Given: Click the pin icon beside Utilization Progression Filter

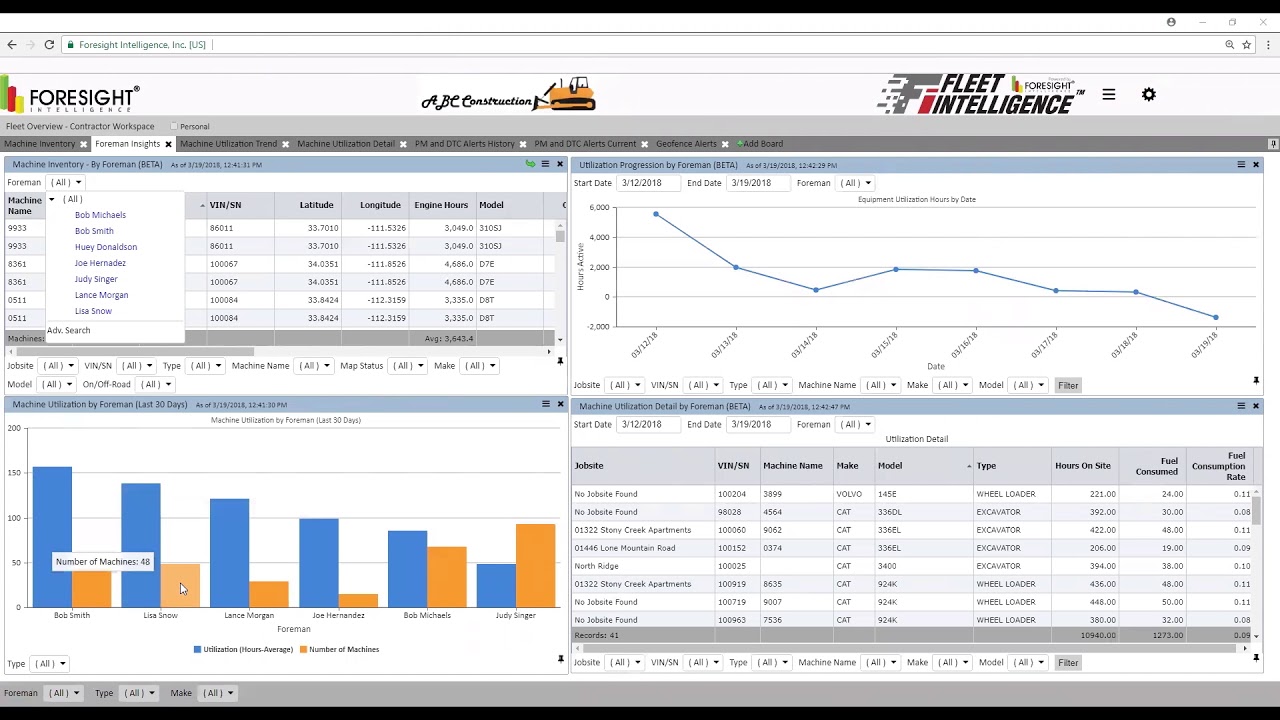Looking at the screenshot, I should tap(1256, 381).
